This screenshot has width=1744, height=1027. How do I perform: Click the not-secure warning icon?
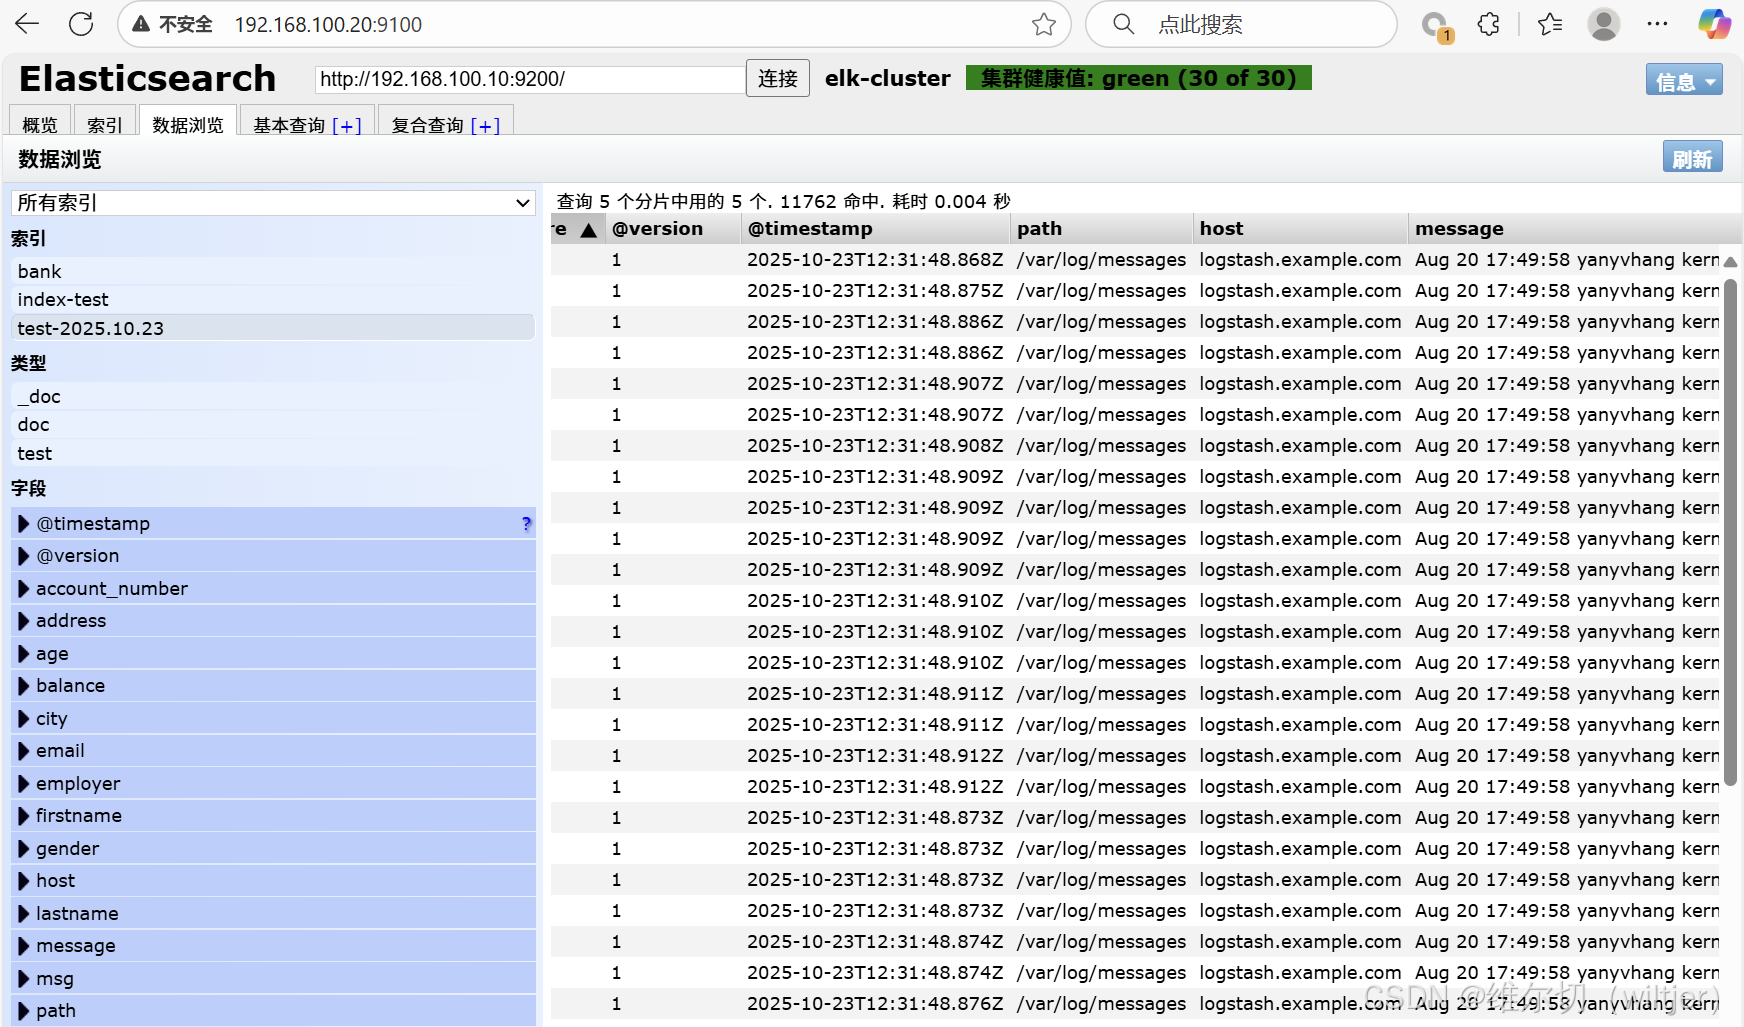pyautogui.click(x=141, y=24)
